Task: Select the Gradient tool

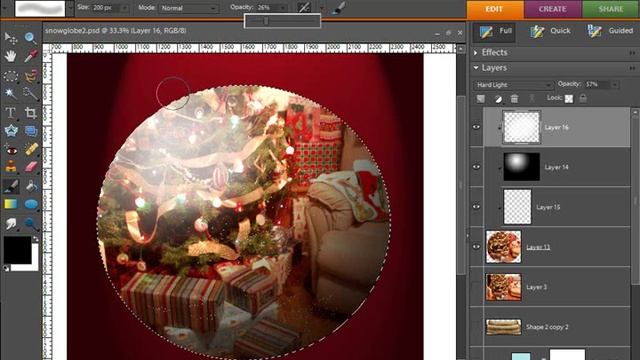Action: [11, 204]
